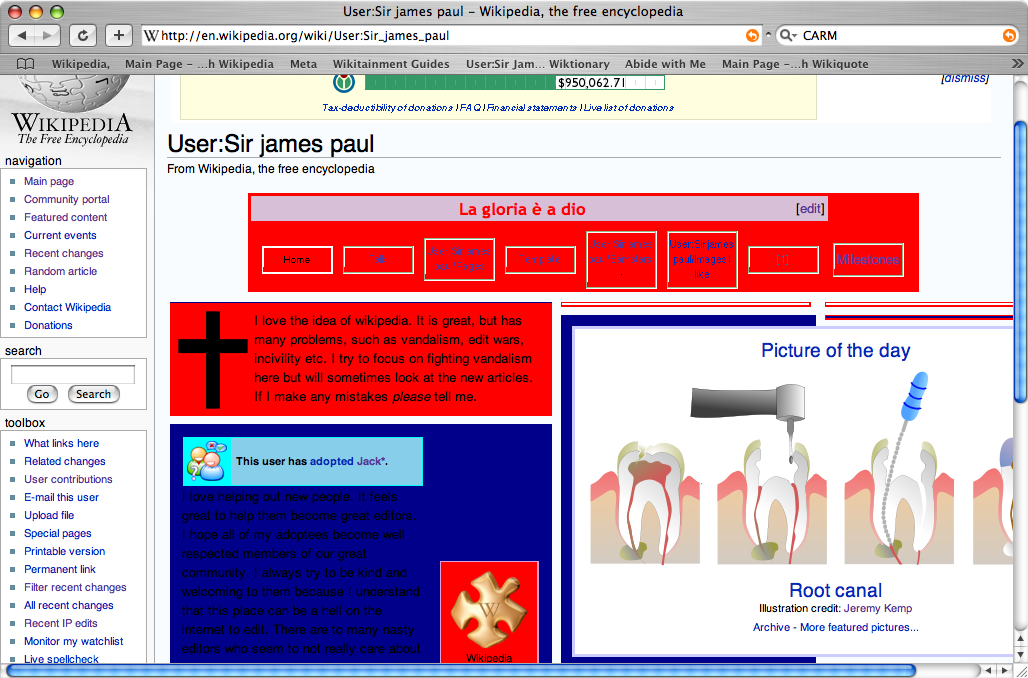Click the black cross image
The image size is (1028, 678).
click(213, 360)
